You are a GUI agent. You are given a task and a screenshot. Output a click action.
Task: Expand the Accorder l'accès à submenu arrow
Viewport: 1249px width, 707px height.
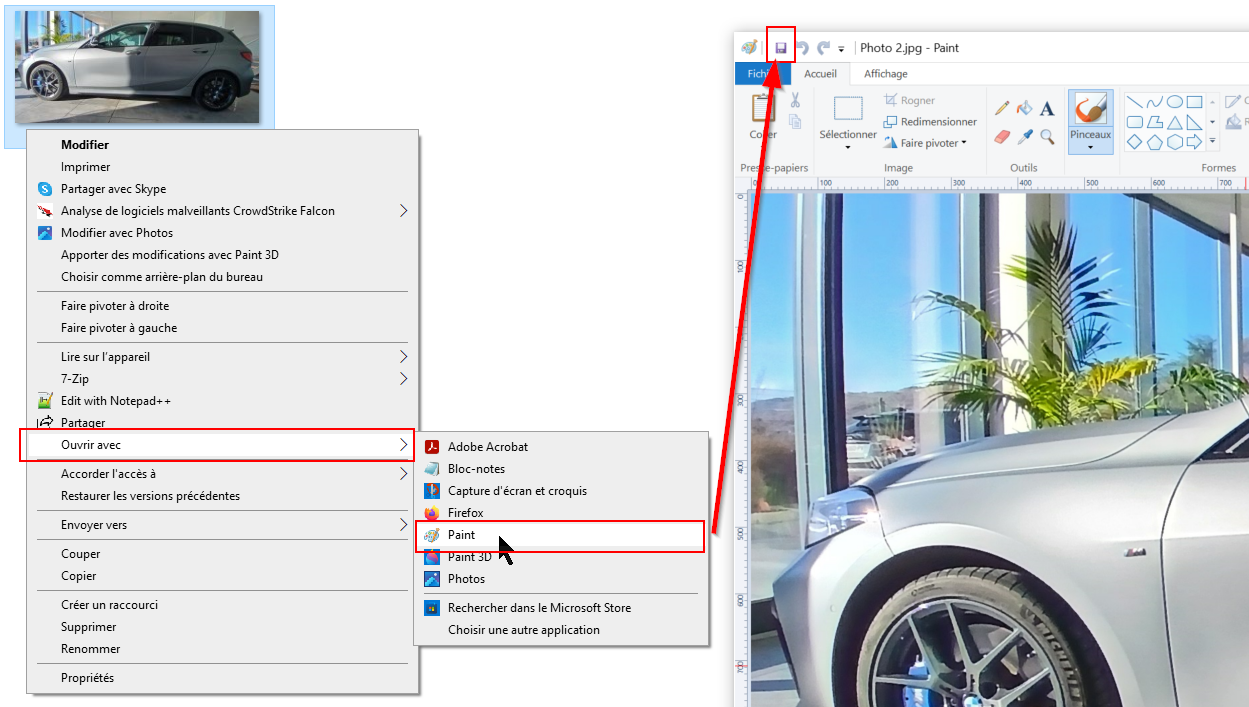pyautogui.click(x=404, y=474)
